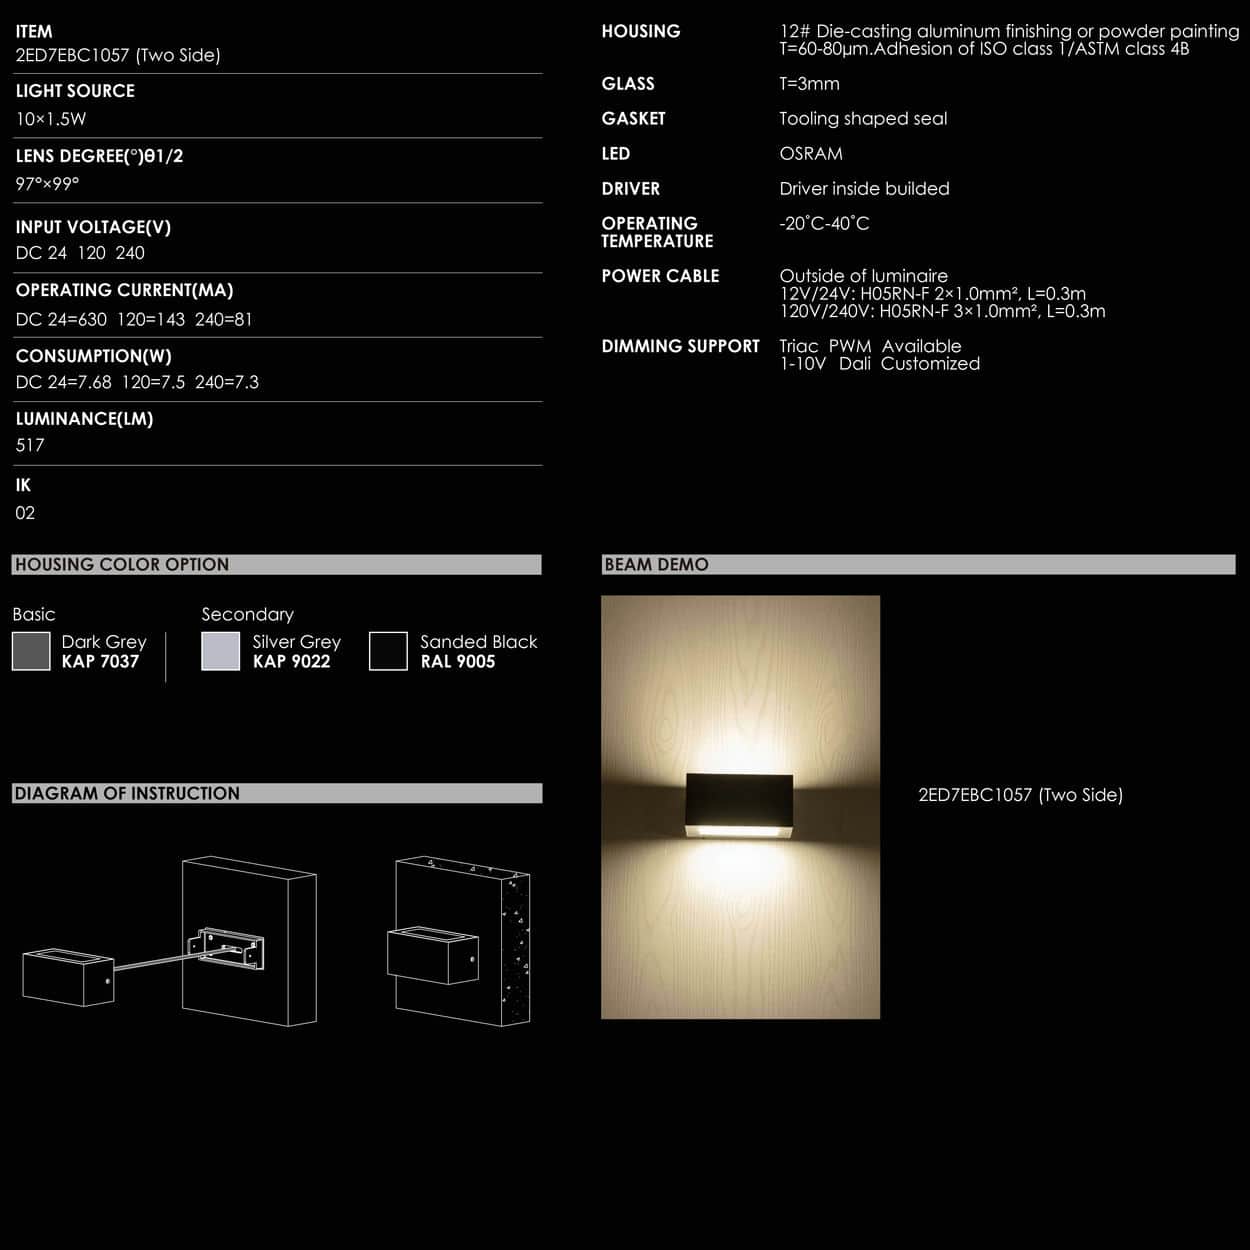Screen dimensions: 1250x1250
Task: Click the Operating Temperature value
Action: (x=824, y=224)
